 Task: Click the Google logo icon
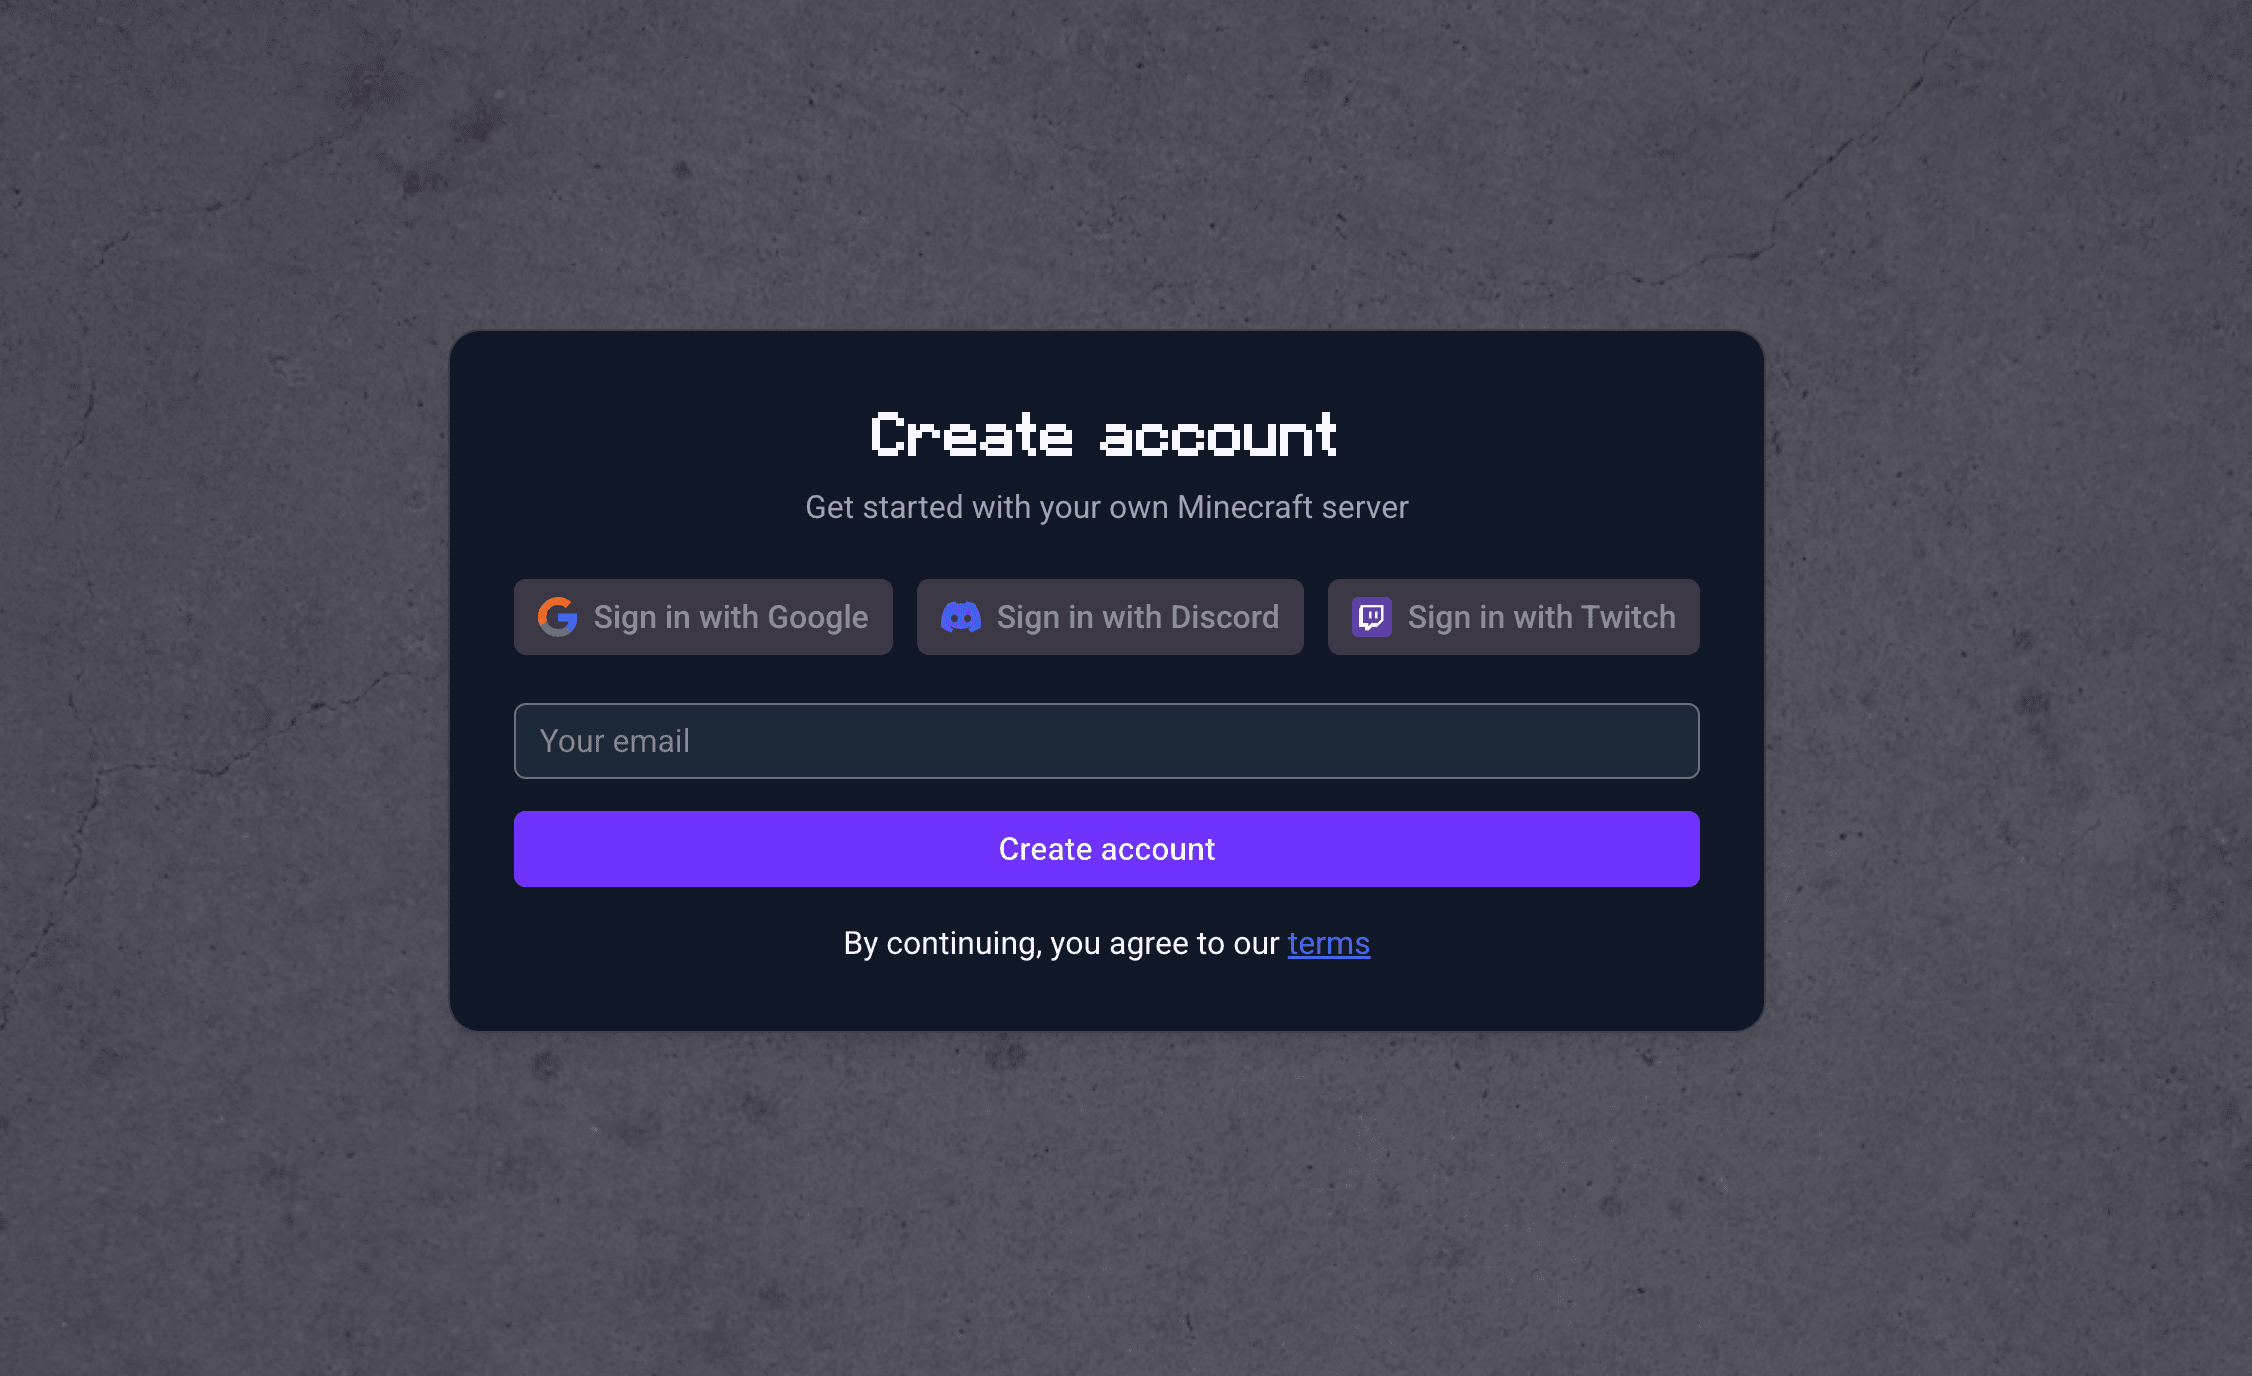click(557, 617)
